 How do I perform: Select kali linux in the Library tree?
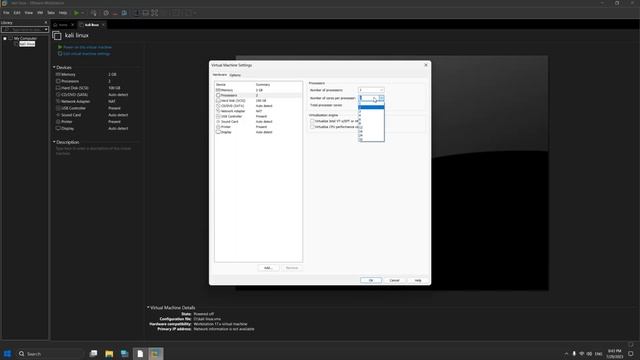27,44
